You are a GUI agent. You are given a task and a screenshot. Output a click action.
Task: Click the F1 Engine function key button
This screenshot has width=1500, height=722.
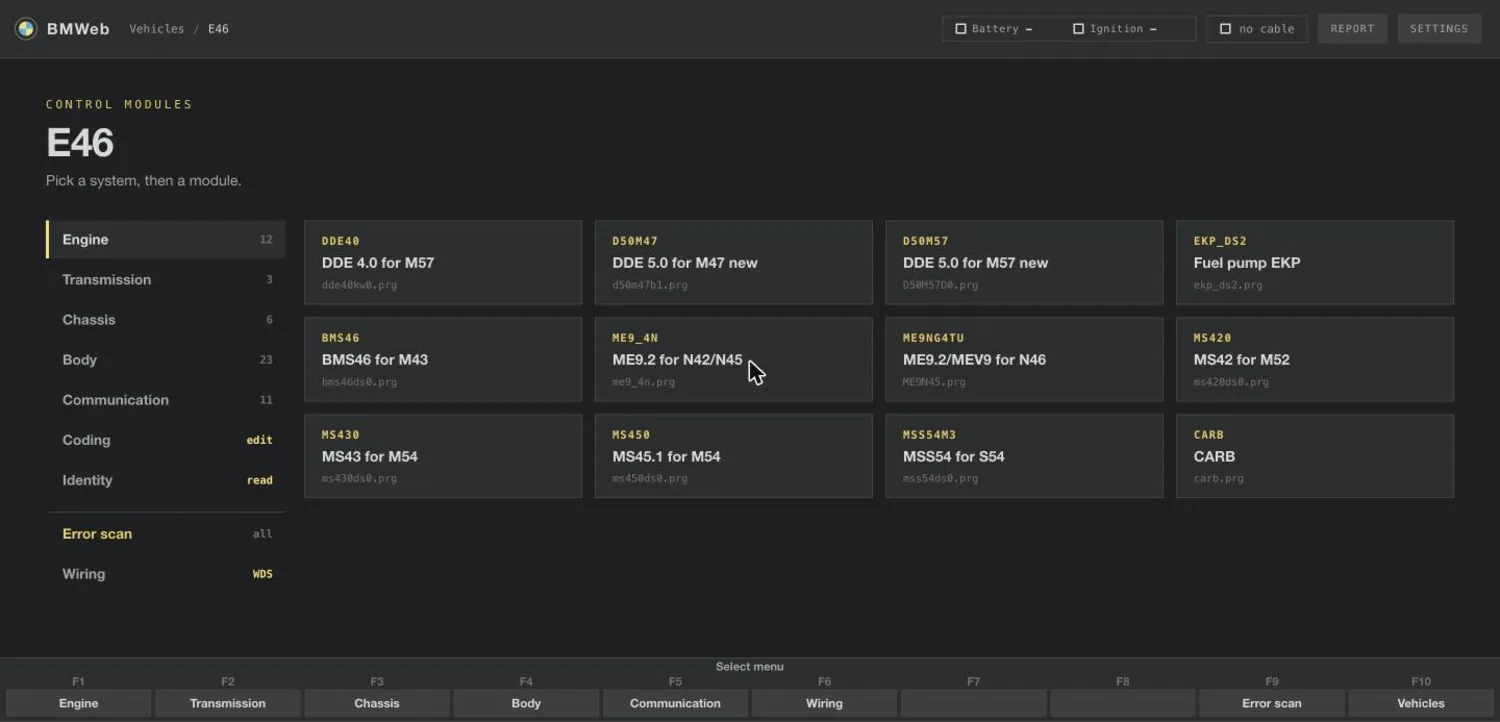79,703
